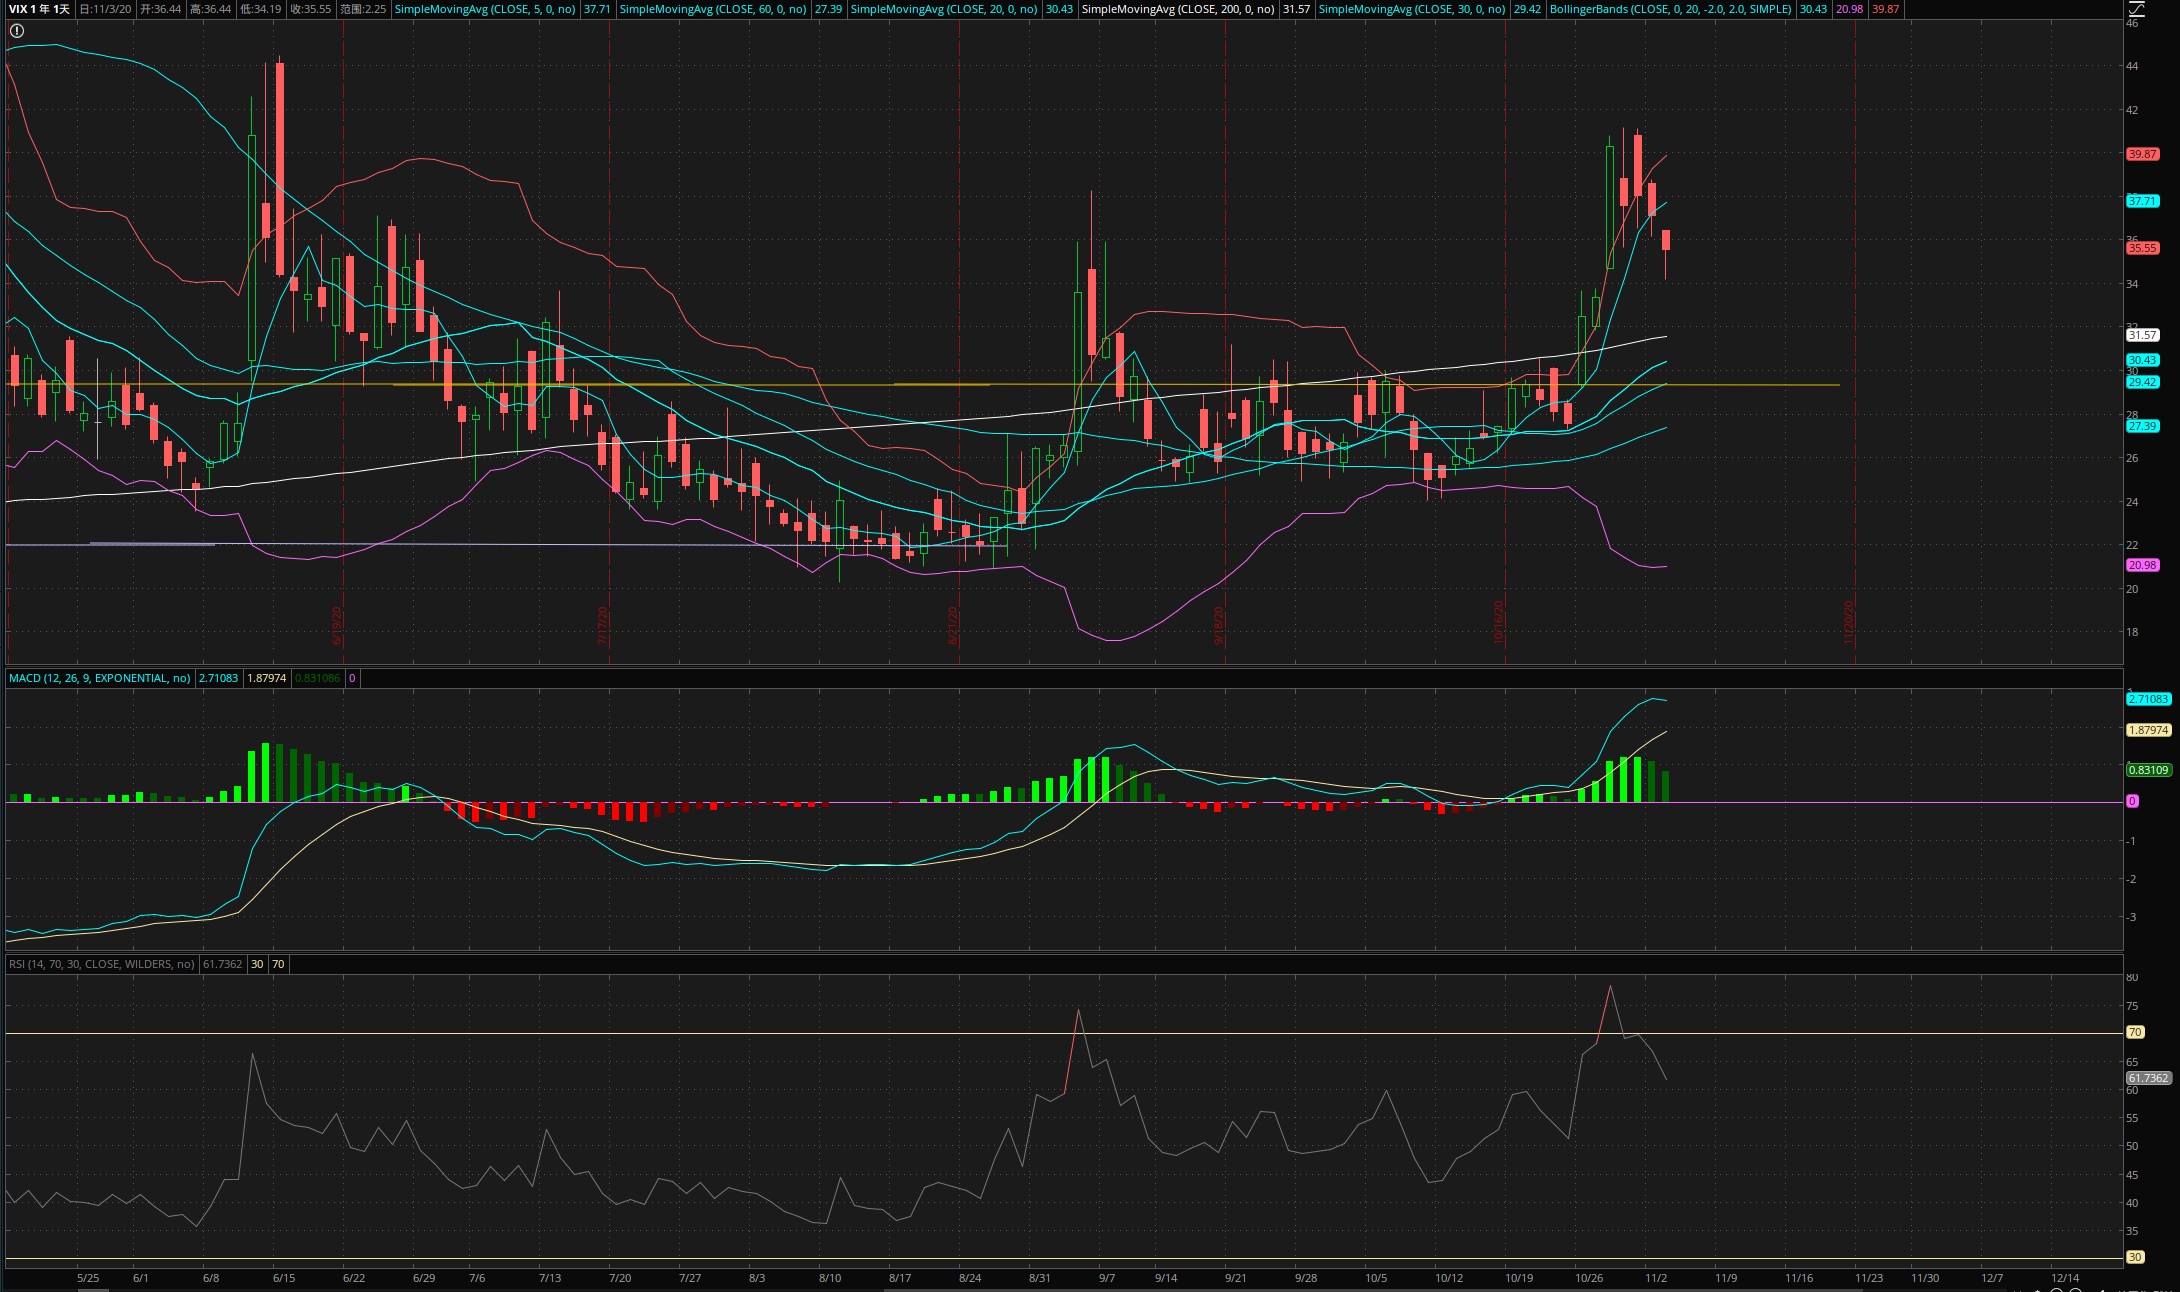Click the MACD (12, 26, 9, EXPONENTIAL) label
Screen dimensions: 2180x1292
[x=99, y=678]
